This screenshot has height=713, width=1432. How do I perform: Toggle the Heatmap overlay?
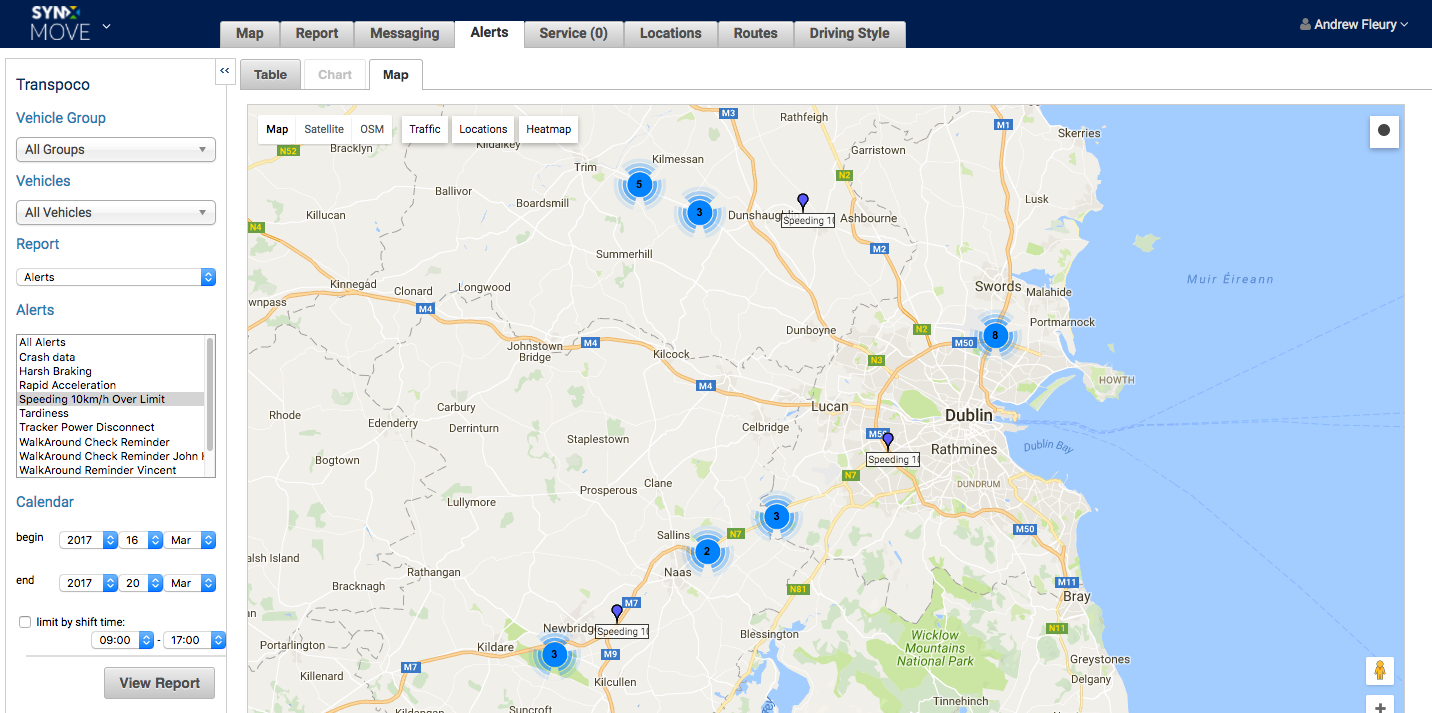tap(548, 129)
